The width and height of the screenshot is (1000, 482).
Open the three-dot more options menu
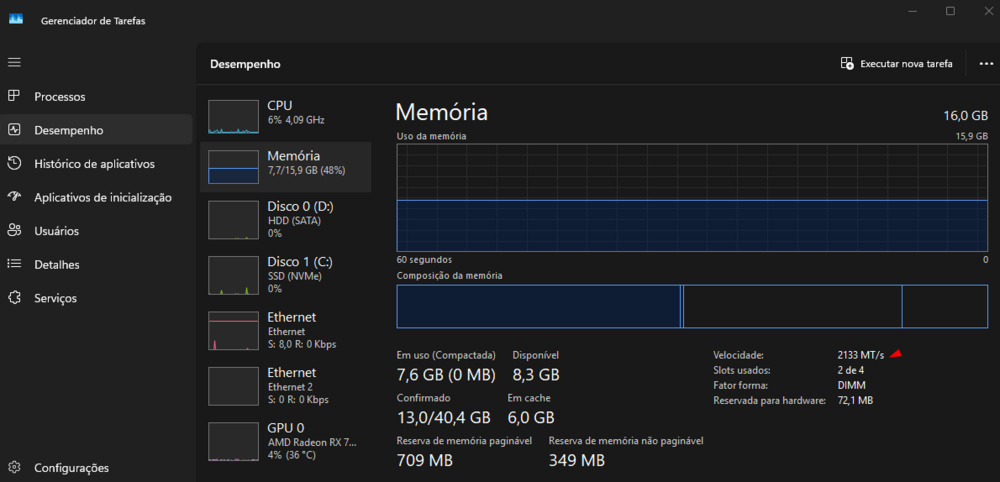[986, 64]
